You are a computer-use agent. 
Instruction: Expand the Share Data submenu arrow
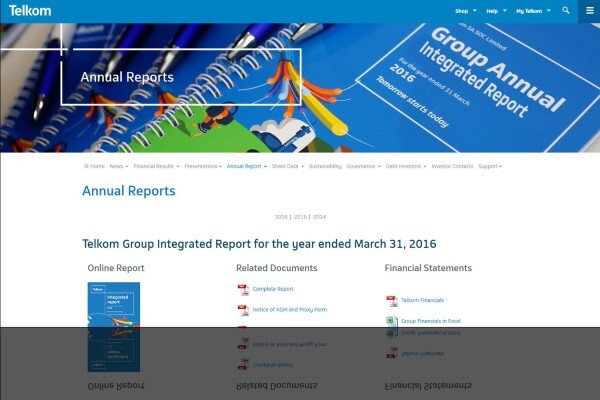[302, 167]
